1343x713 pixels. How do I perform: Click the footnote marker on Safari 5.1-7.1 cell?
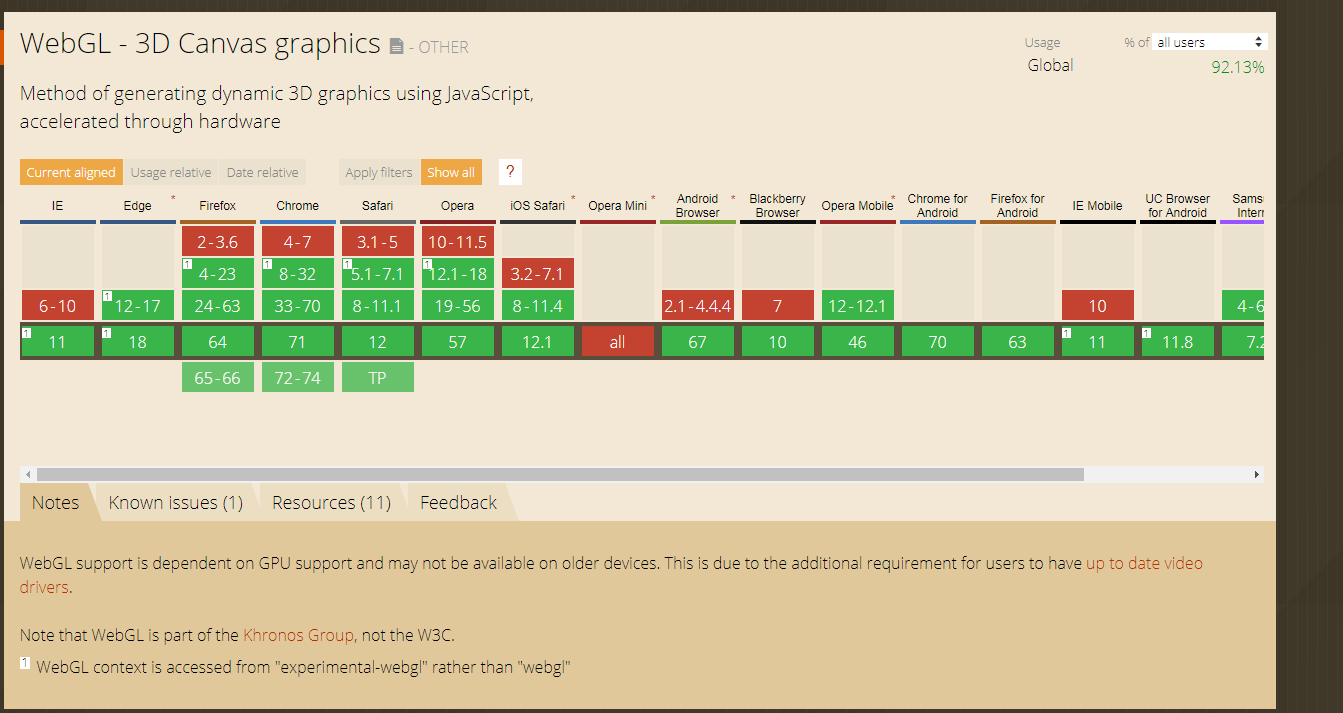pos(346,263)
